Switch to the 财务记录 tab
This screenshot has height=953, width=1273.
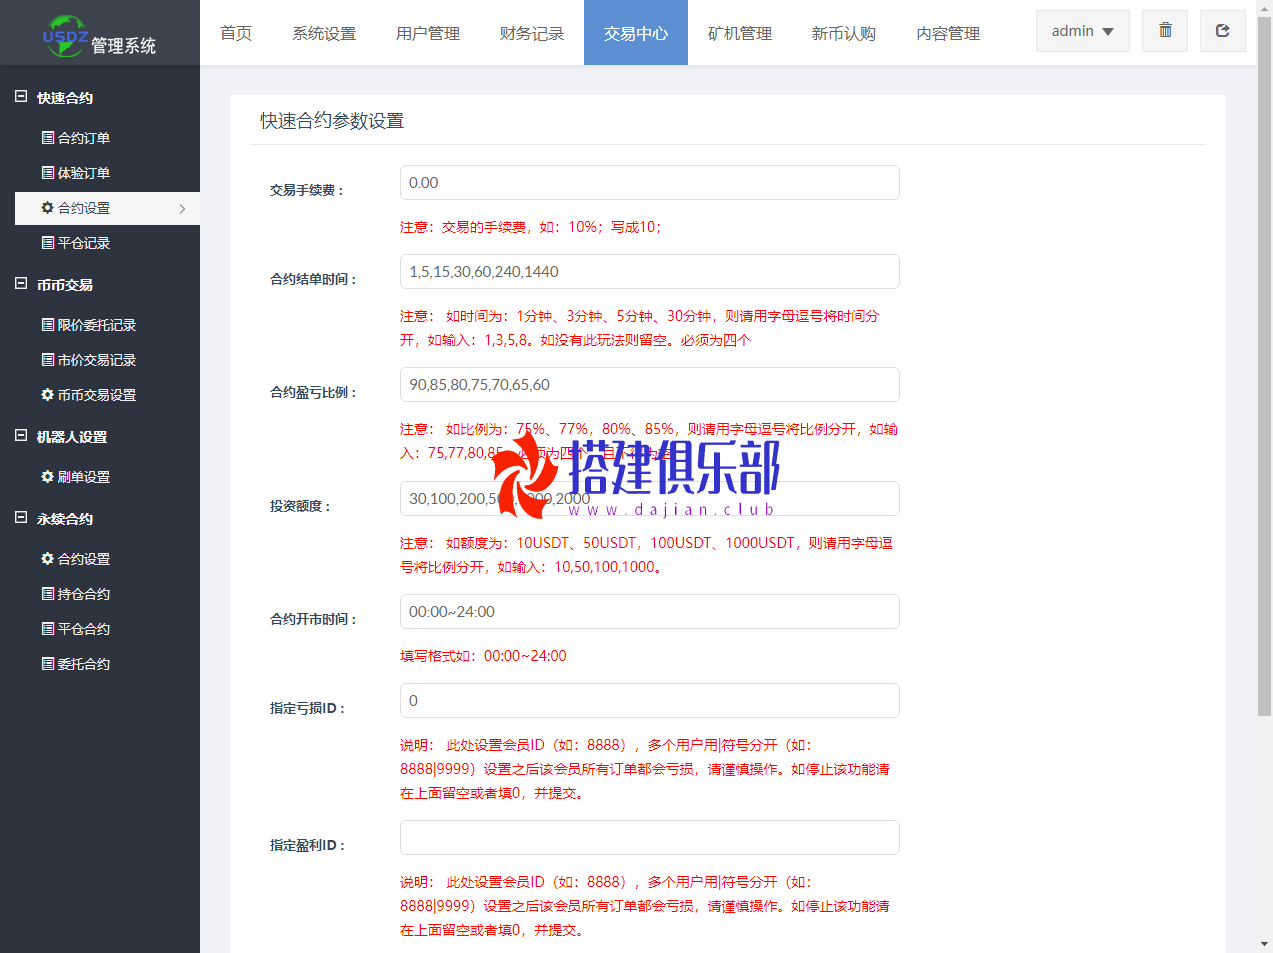(531, 33)
